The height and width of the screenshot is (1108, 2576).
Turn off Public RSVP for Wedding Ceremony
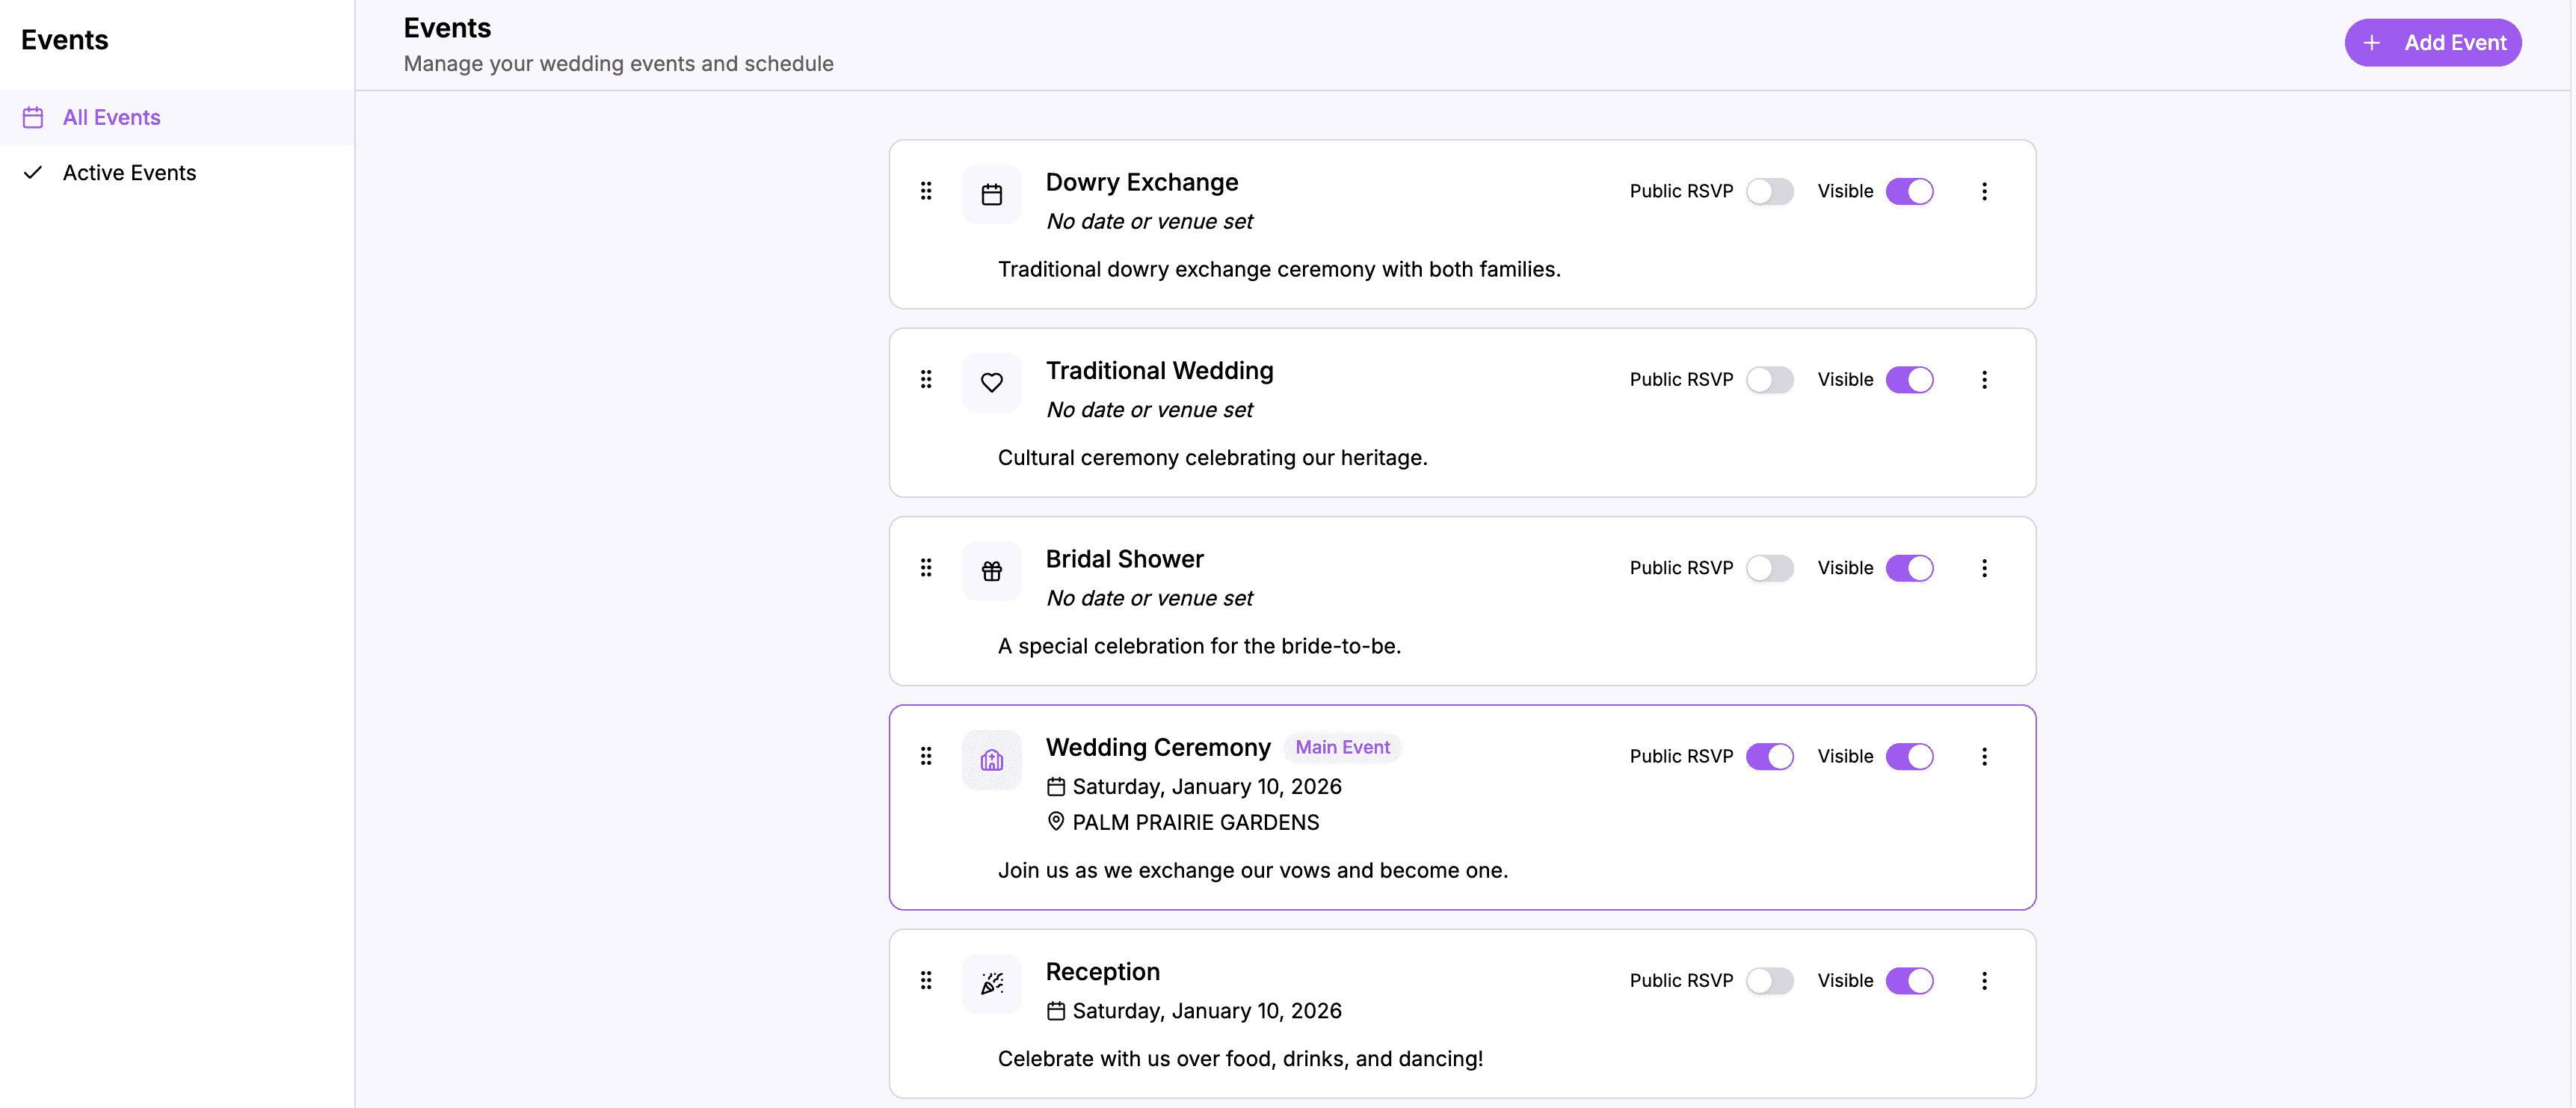pos(1770,756)
